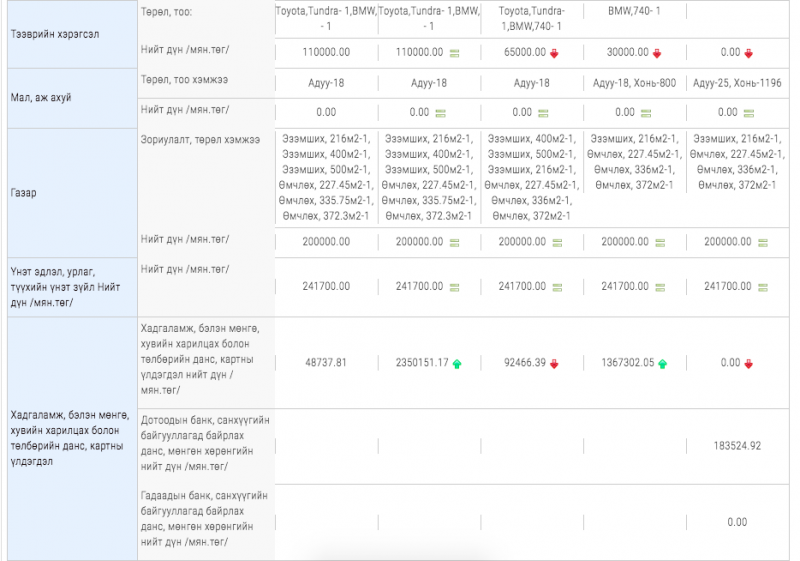Viewport: 800px width, 561px height.
Task: Select the Тээврийн хэрэгсэл row header
Action: [x=70, y=33]
